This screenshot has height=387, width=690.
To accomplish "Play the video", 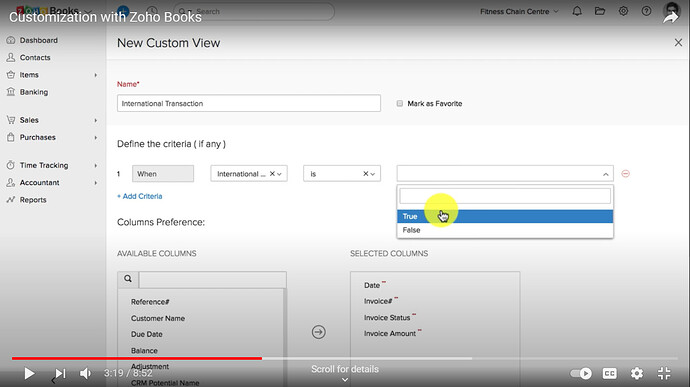I will [x=29, y=373].
